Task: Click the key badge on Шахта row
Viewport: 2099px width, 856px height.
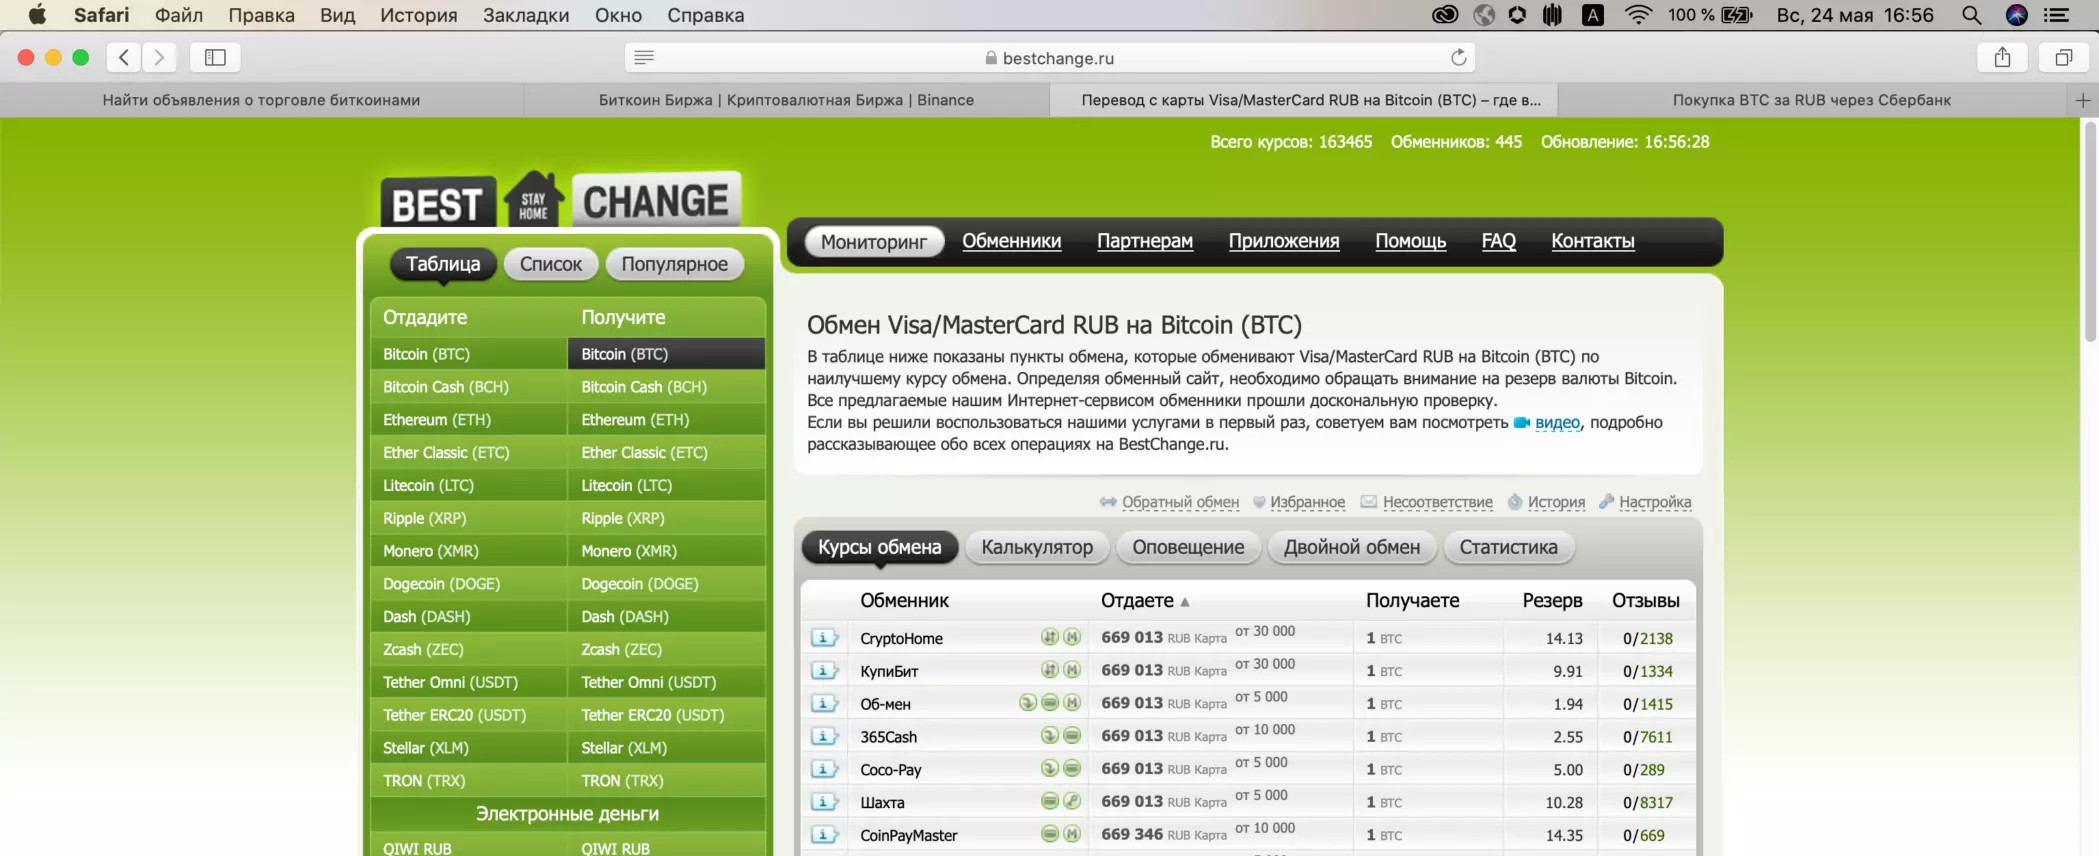Action: pos(1072,801)
